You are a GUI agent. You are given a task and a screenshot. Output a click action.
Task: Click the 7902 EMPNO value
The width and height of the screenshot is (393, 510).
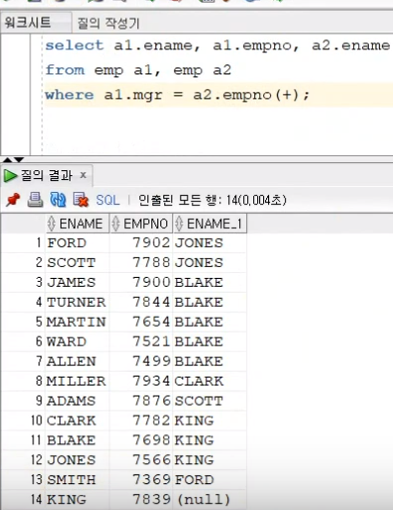(x=151, y=243)
